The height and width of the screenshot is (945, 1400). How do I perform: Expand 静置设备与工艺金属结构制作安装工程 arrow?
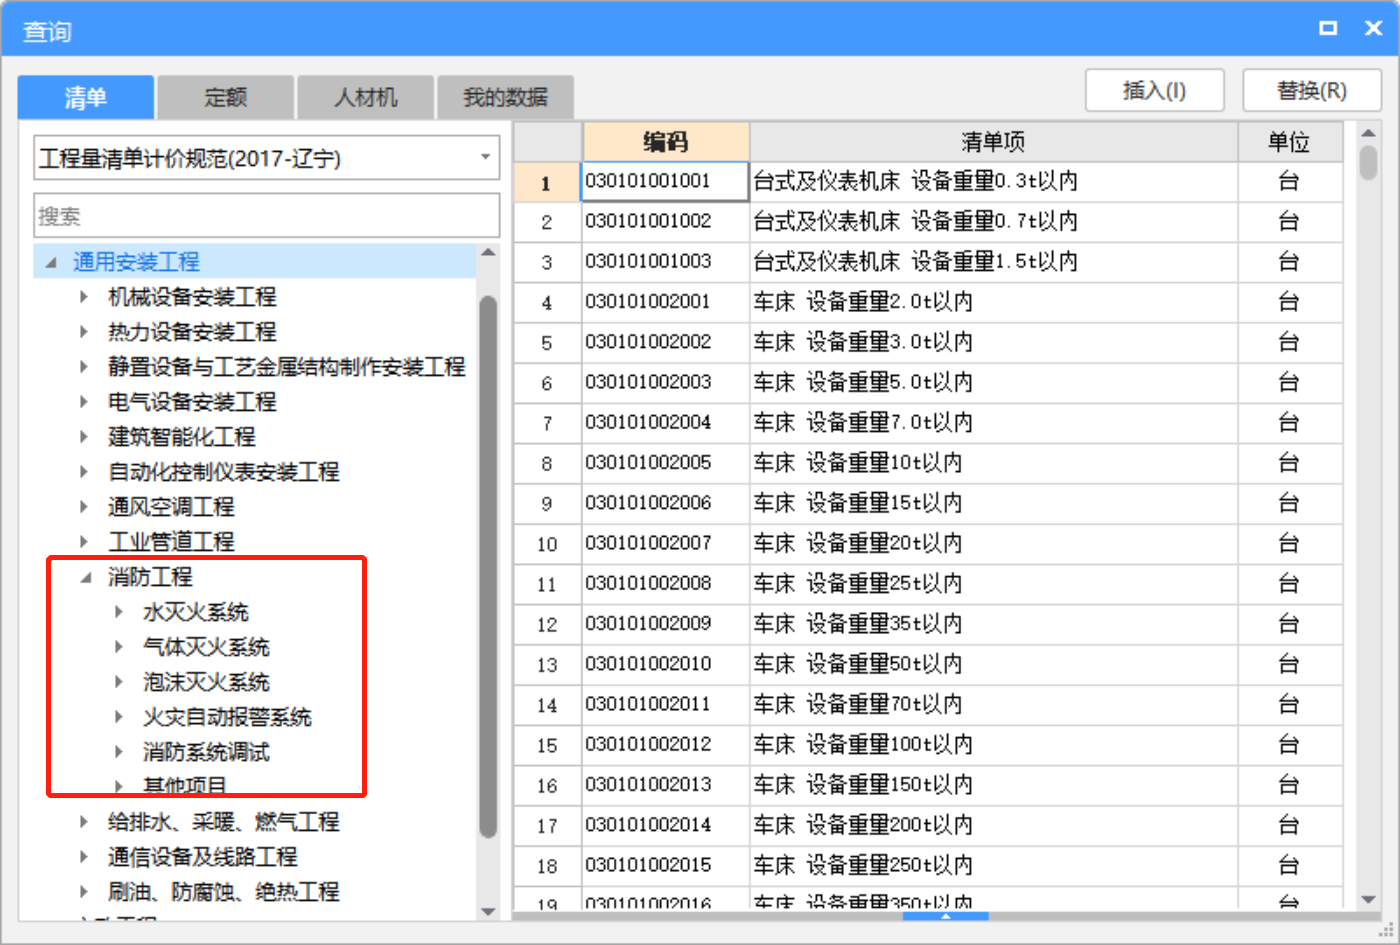85,367
